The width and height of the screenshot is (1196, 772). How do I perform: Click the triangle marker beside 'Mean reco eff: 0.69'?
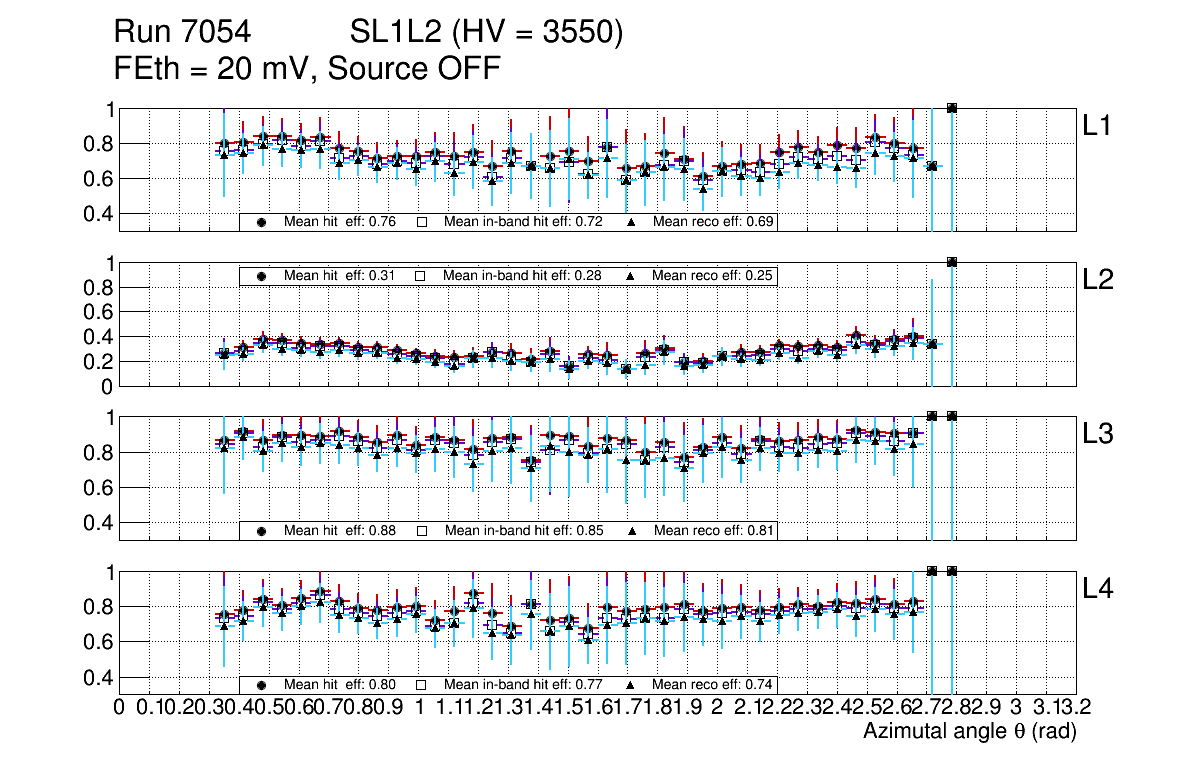tap(631, 222)
